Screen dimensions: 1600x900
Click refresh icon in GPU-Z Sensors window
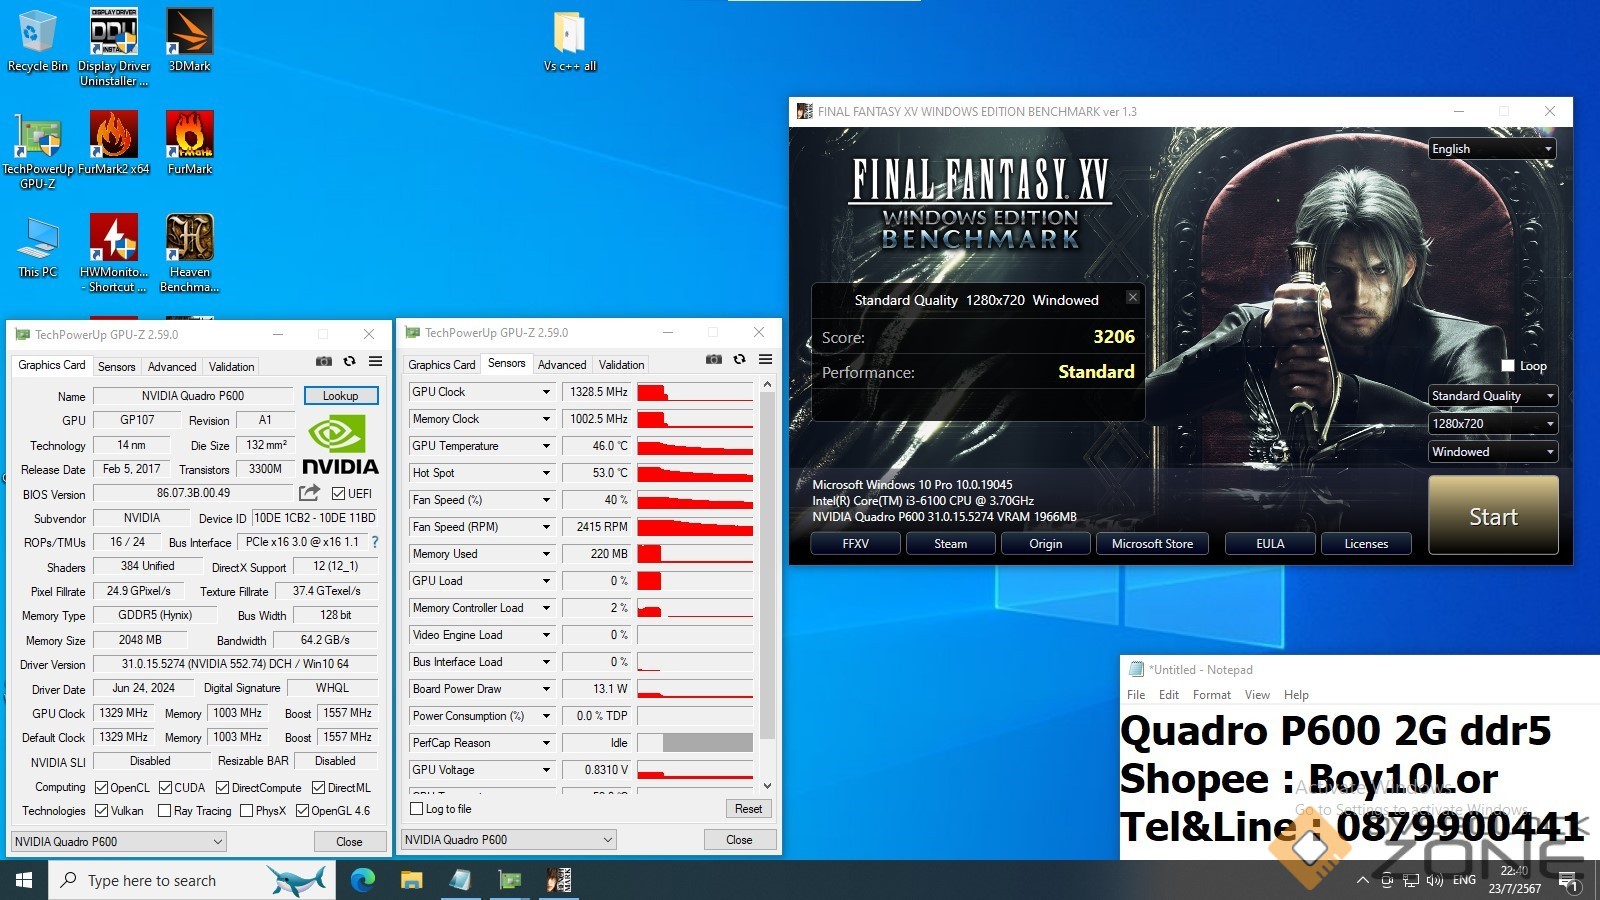click(x=739, y=360)
